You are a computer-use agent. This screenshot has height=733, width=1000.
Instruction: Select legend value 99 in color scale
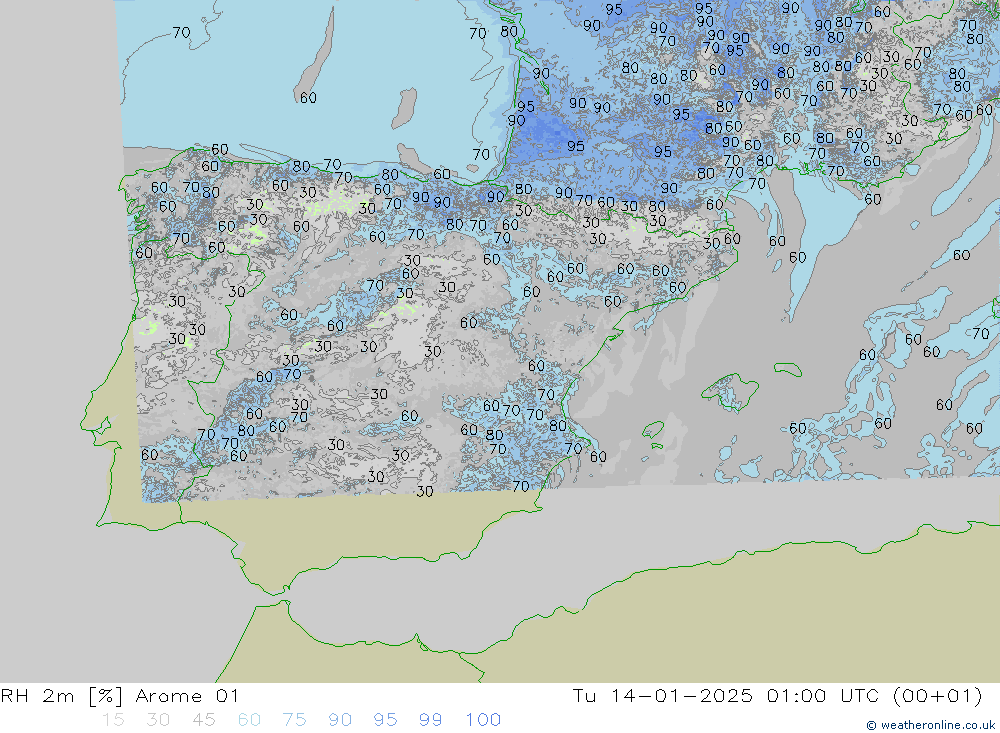click(x=430, y=720)
